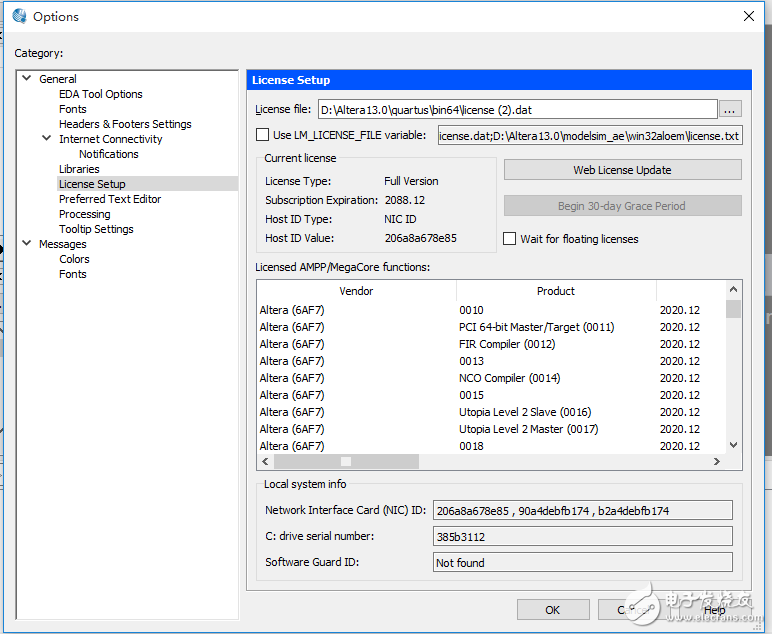The image size is (772, 634).
Task: Select the Vendor column header
Action: point(356,291)
